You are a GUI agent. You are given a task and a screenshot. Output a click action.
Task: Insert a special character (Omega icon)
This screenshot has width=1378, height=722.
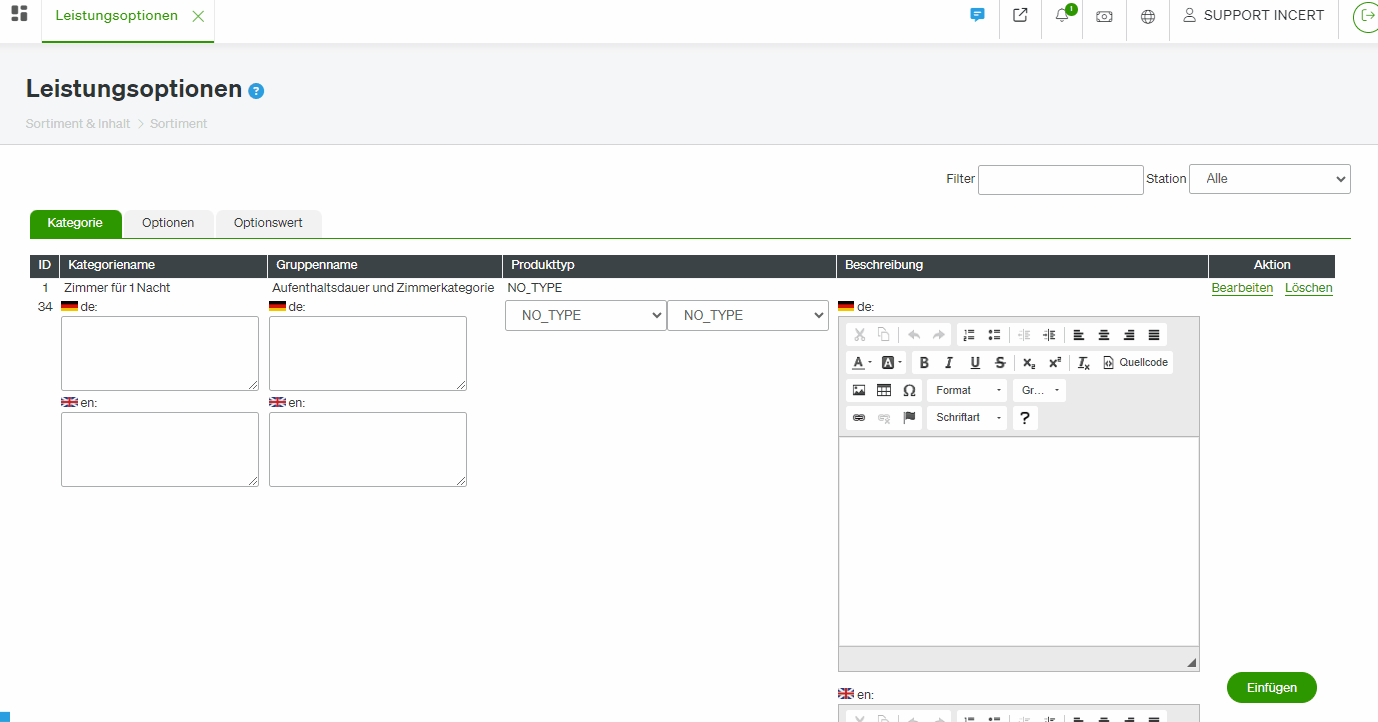pos(909,390)
